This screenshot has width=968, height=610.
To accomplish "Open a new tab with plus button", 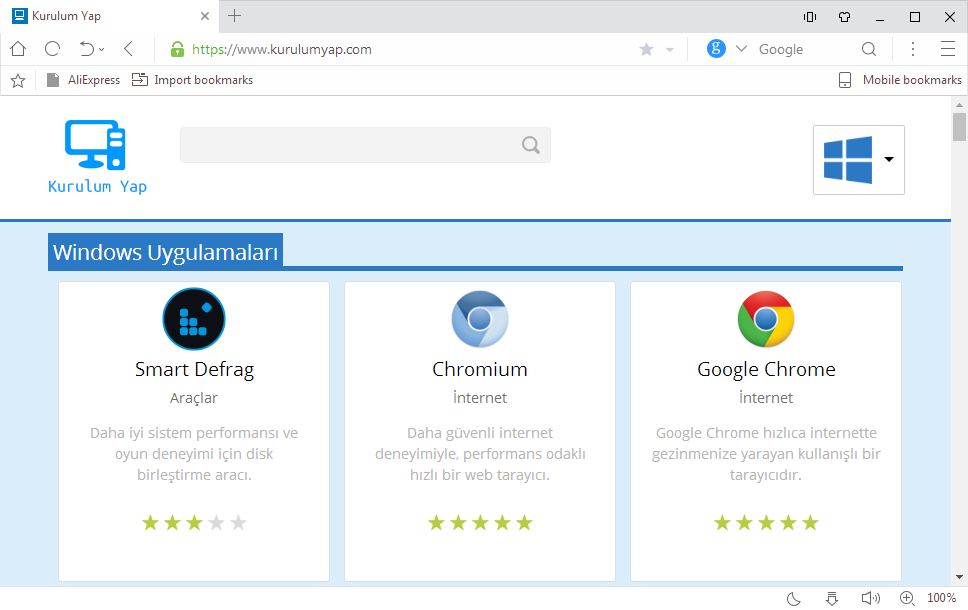I will pyautogui.click(x=235, y=16).
